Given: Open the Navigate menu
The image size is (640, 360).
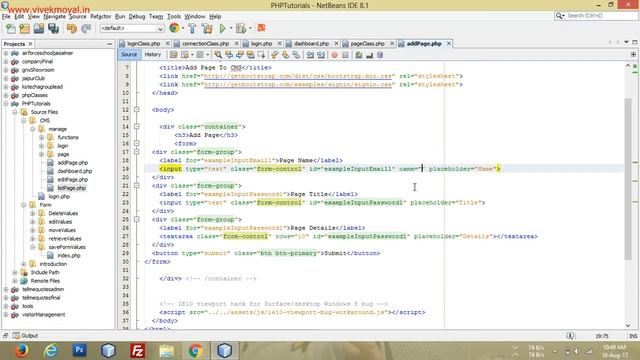Looking at the screenshot, I should click(x=54, y=16).
